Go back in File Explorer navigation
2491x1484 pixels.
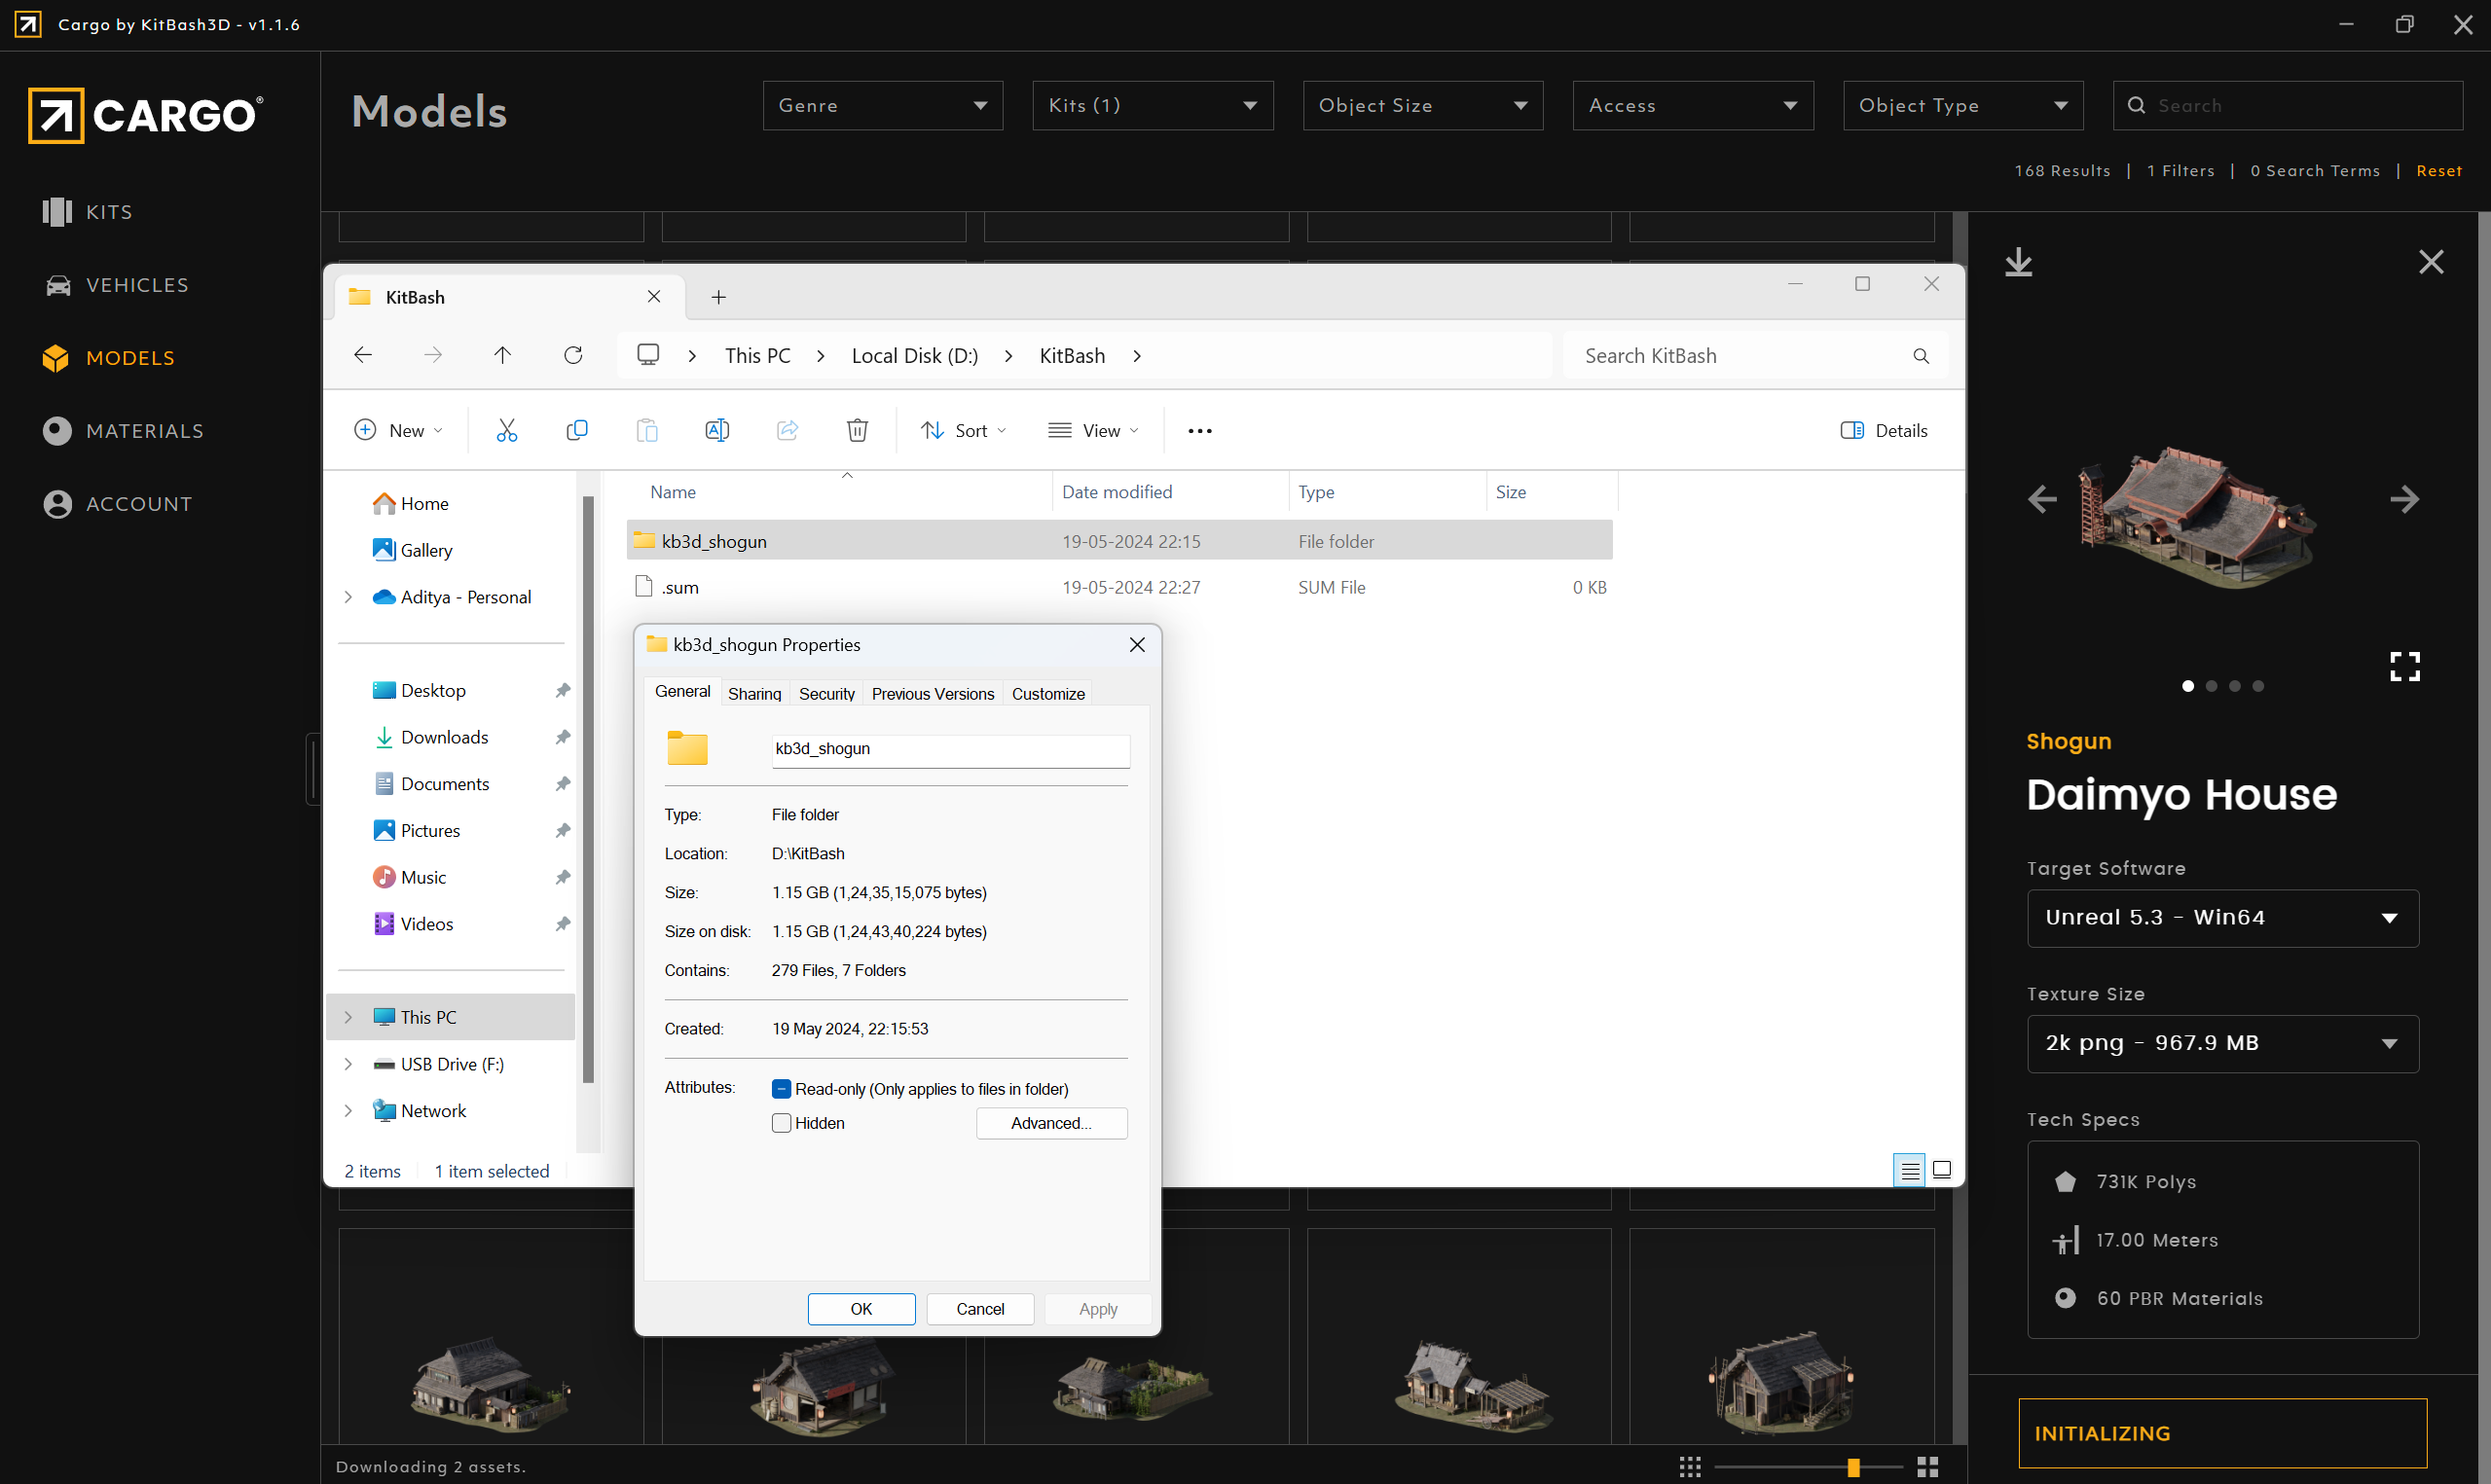(x=363, y=355)
